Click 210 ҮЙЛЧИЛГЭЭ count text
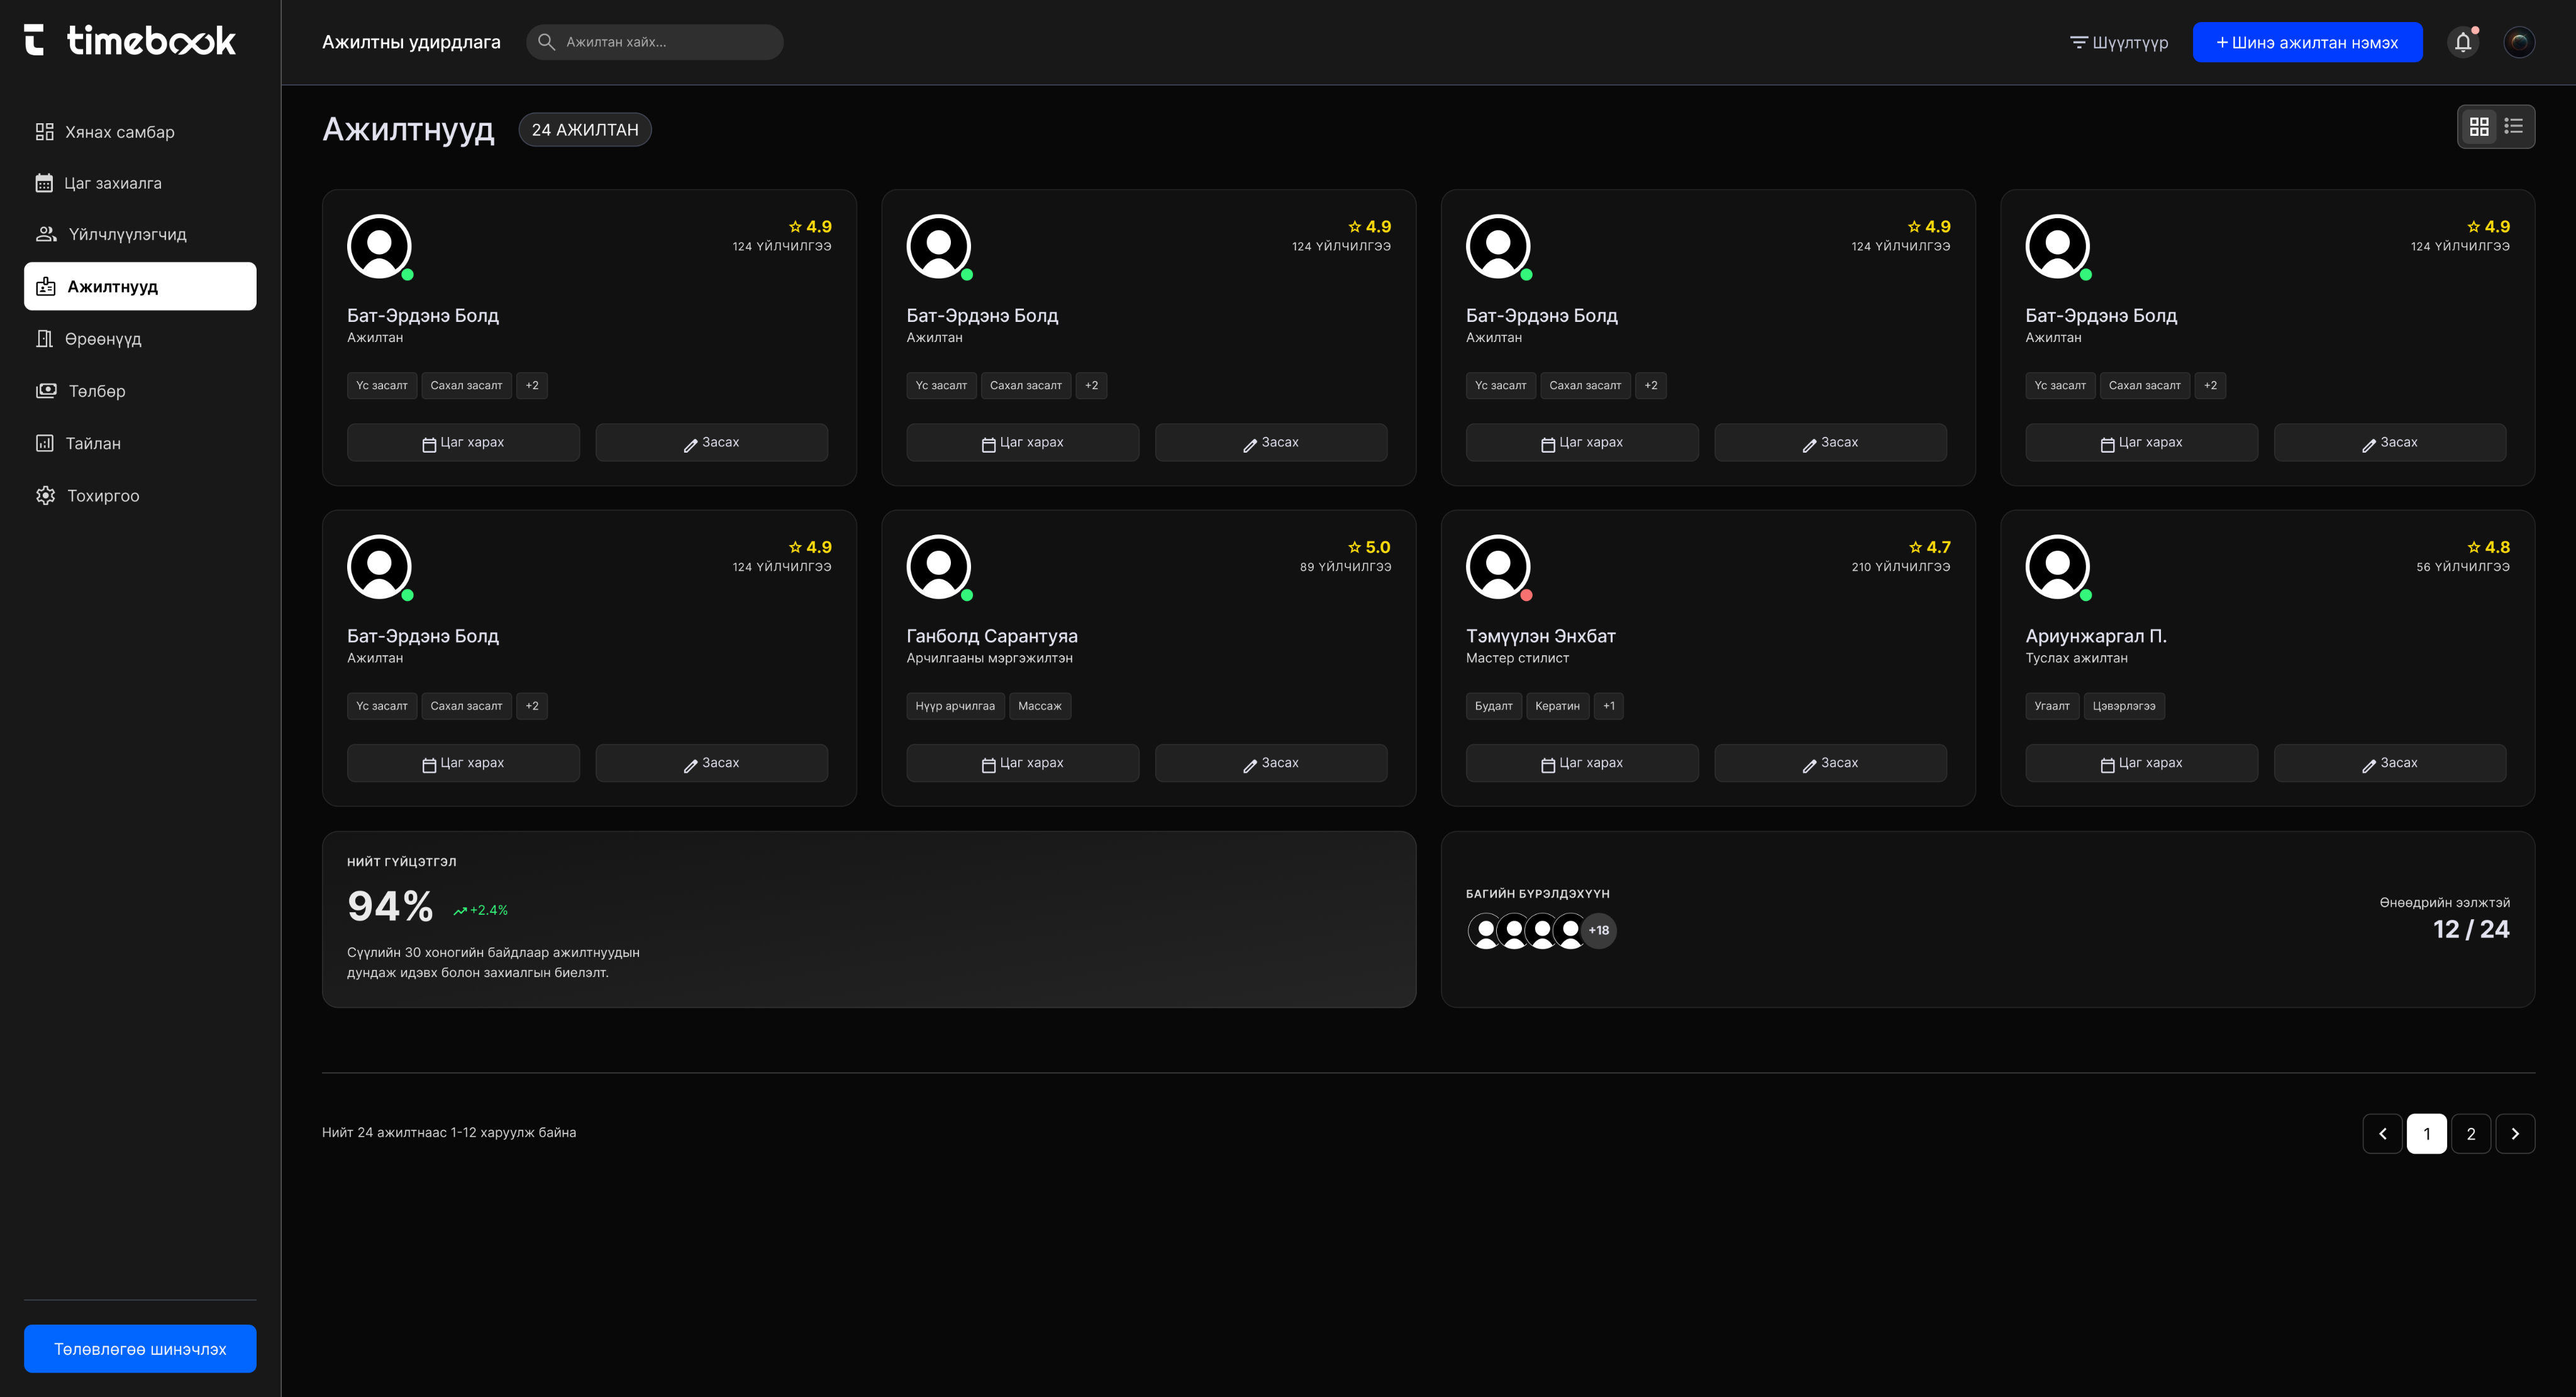 pyautogui.click(x=1901, y=567)
